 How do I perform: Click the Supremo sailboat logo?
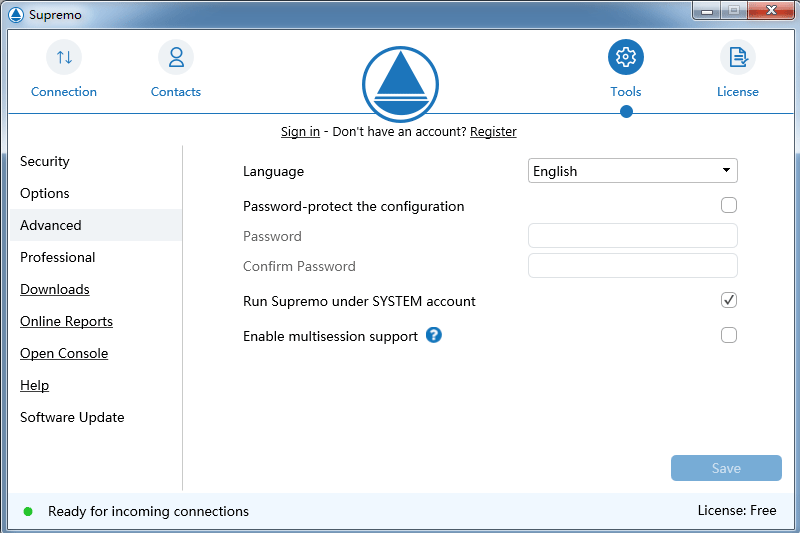[401, 84]
